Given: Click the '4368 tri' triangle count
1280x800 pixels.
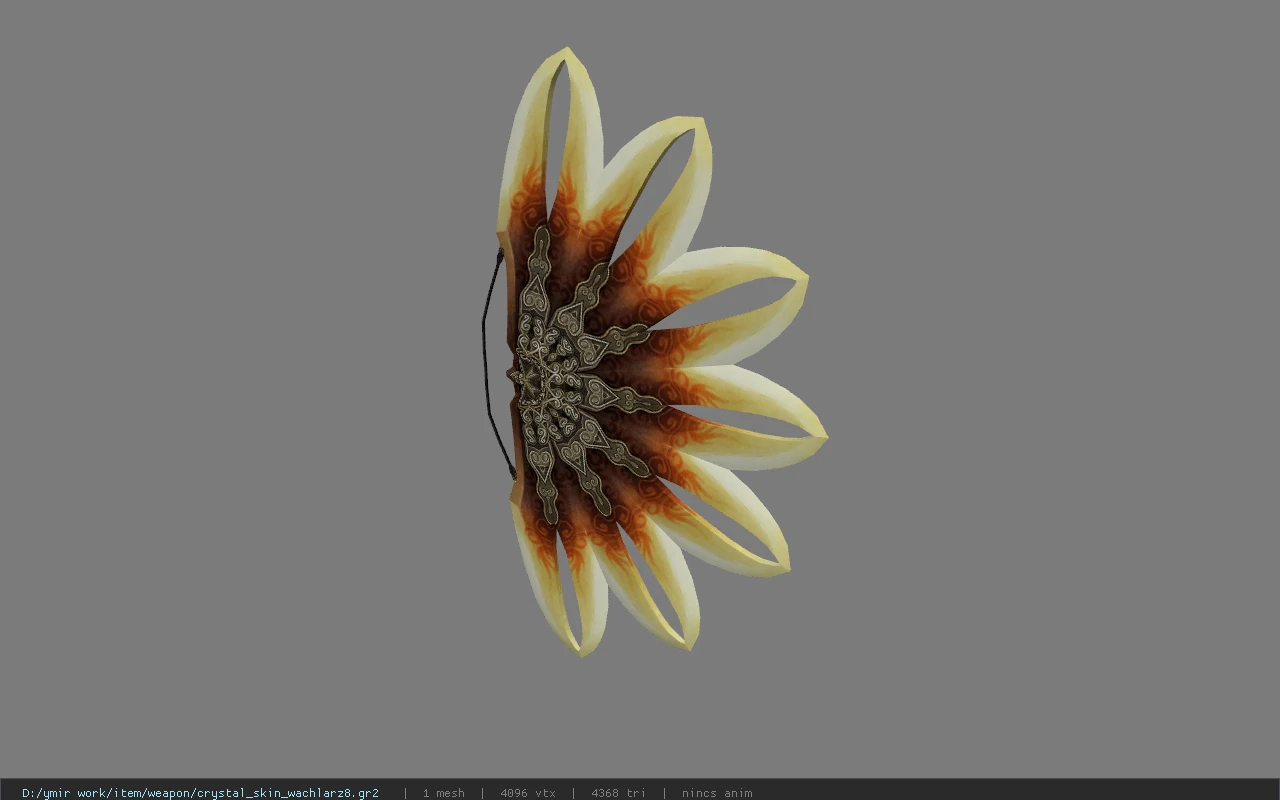Looking at the screenshot, I should 618,793.
